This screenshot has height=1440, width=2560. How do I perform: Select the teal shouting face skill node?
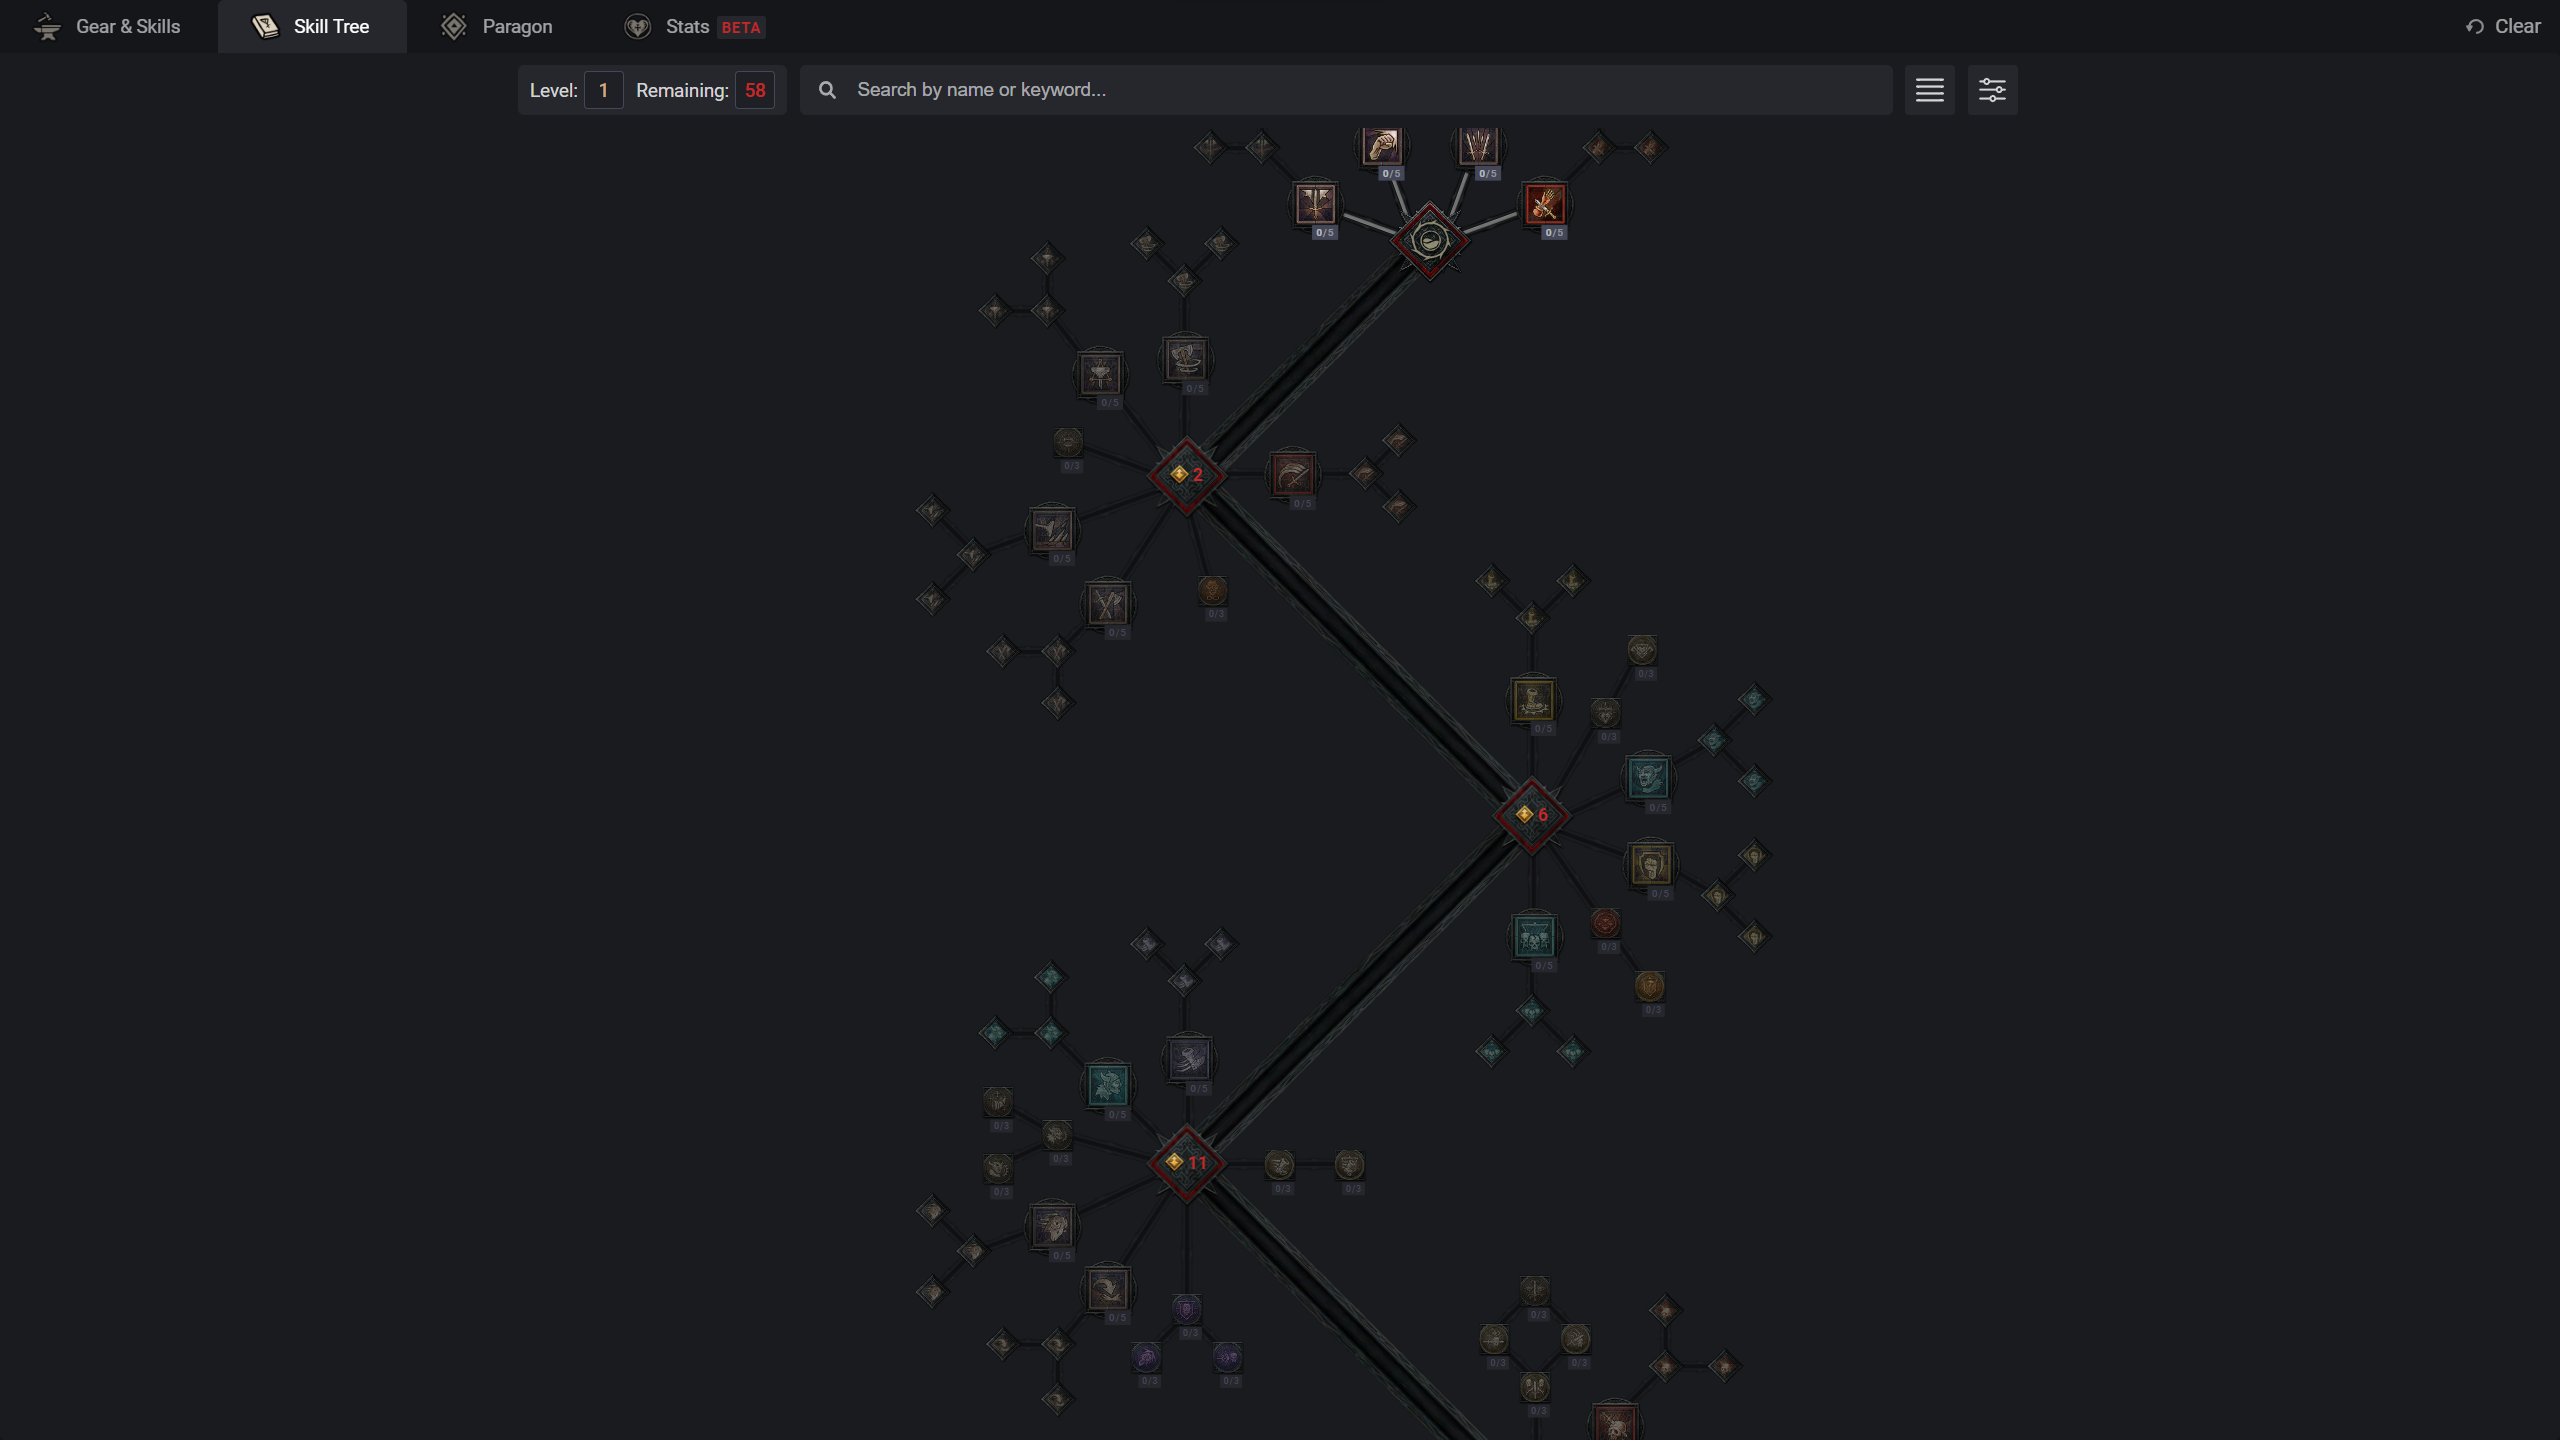(1648, 778)
